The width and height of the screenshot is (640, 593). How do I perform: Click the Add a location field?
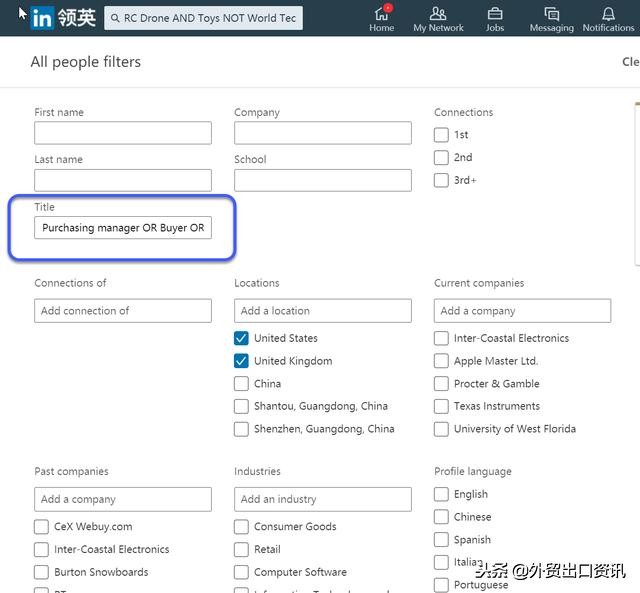coord(322,311)
